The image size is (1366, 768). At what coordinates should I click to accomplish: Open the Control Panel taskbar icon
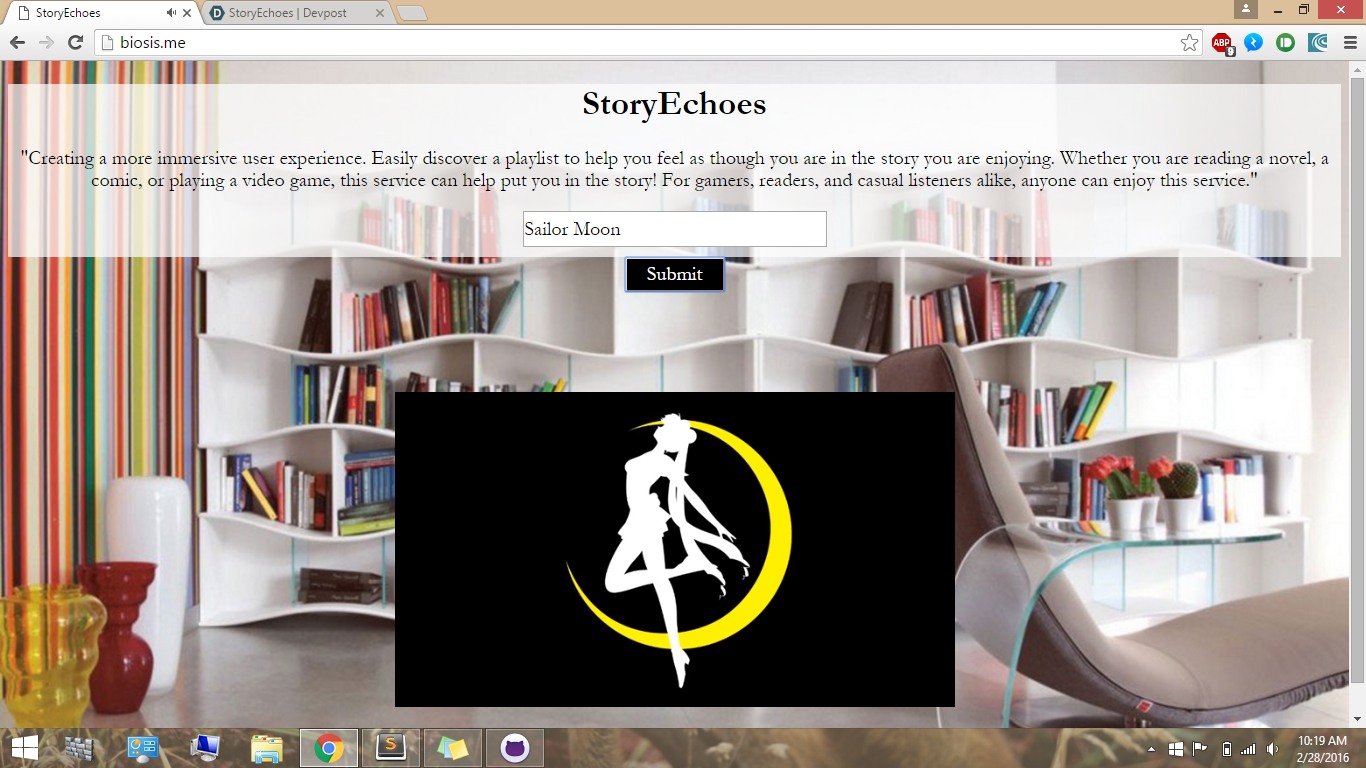143,748
